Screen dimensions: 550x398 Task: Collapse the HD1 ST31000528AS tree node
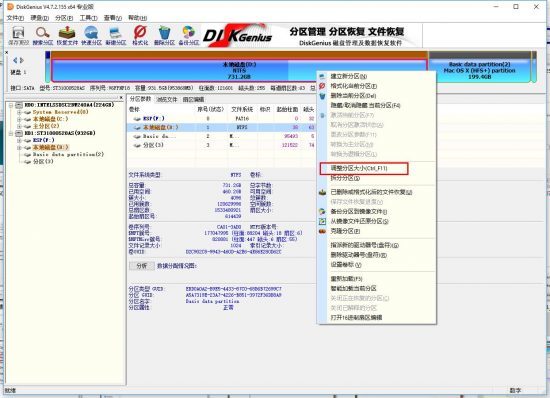point(11,133)
